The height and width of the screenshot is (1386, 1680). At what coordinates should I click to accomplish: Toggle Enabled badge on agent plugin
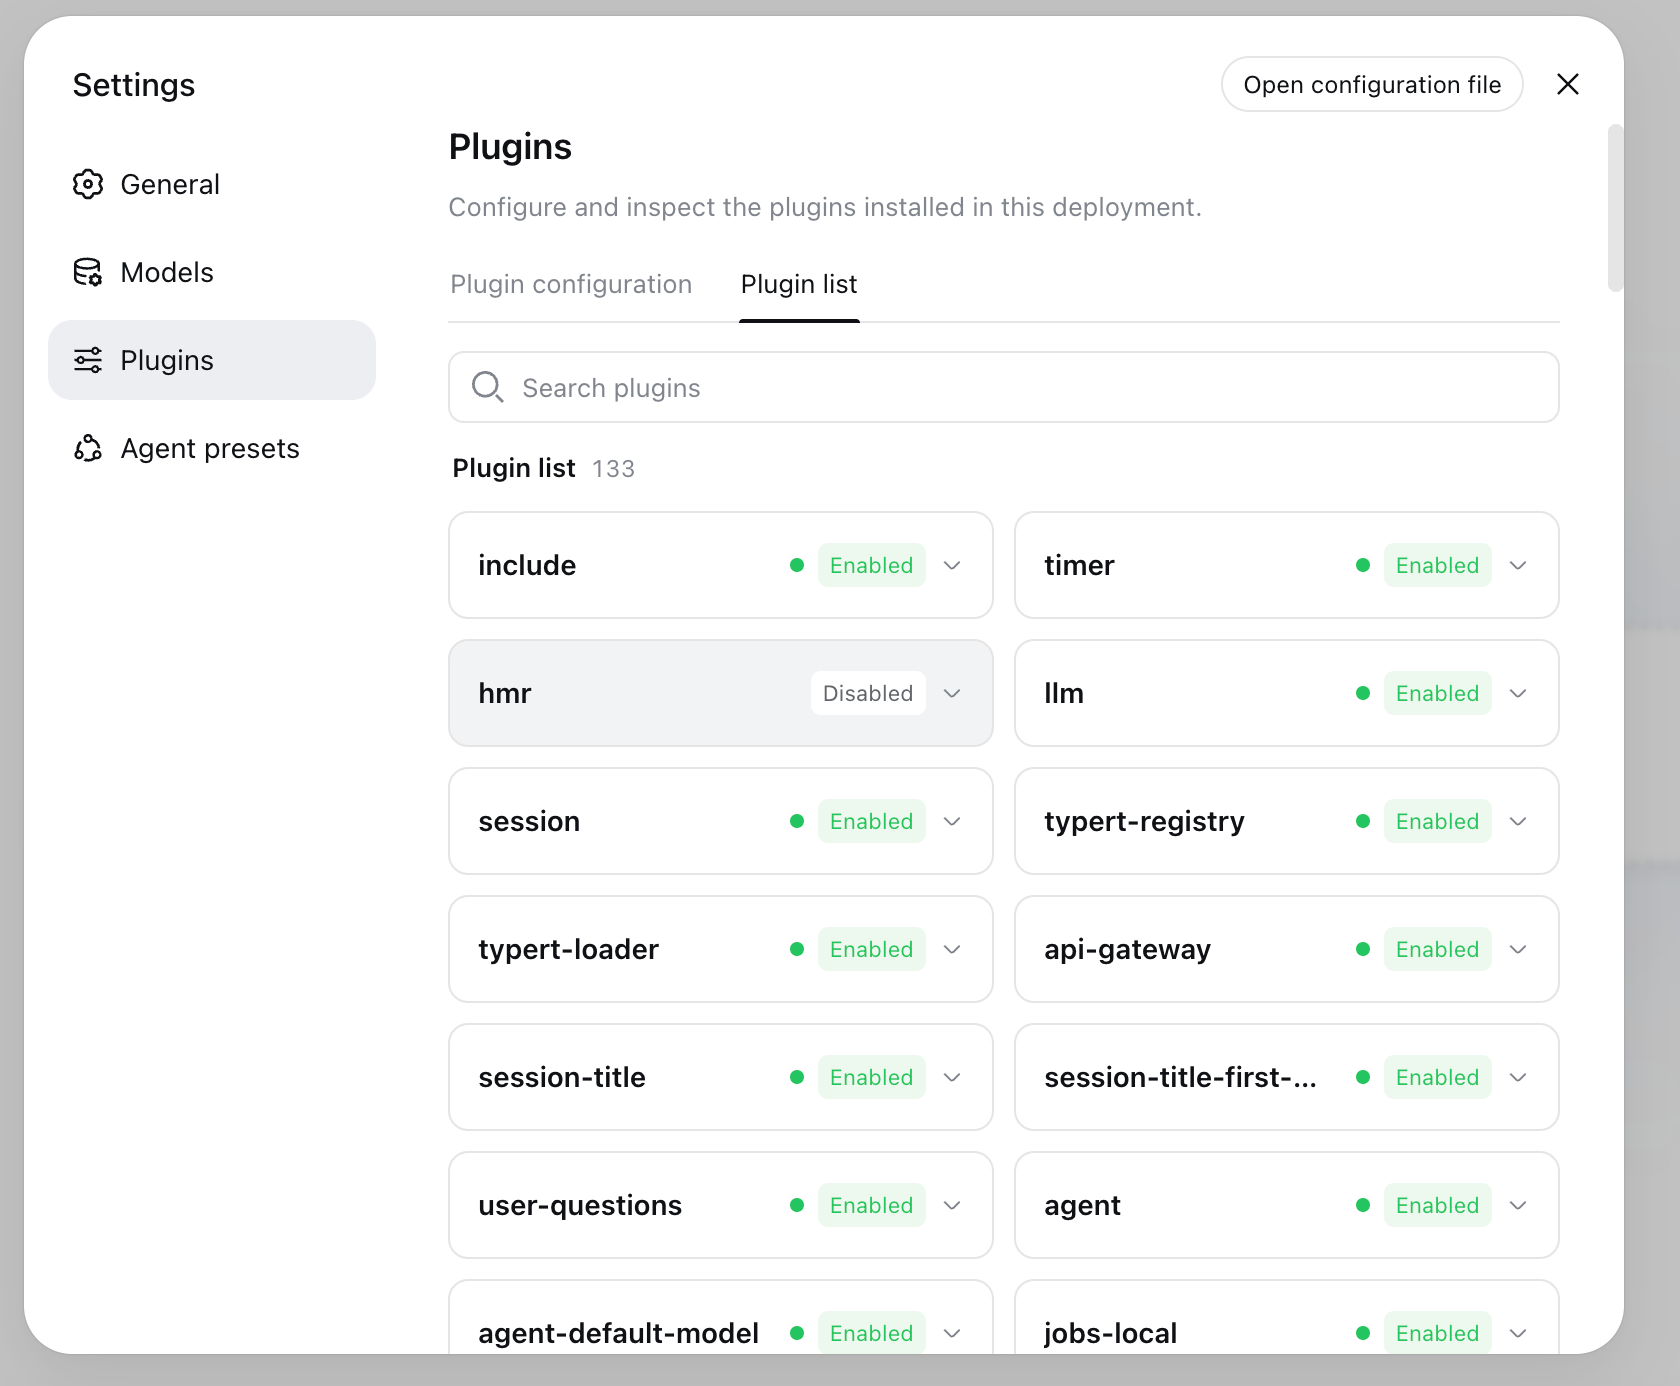[1437, 1205]
